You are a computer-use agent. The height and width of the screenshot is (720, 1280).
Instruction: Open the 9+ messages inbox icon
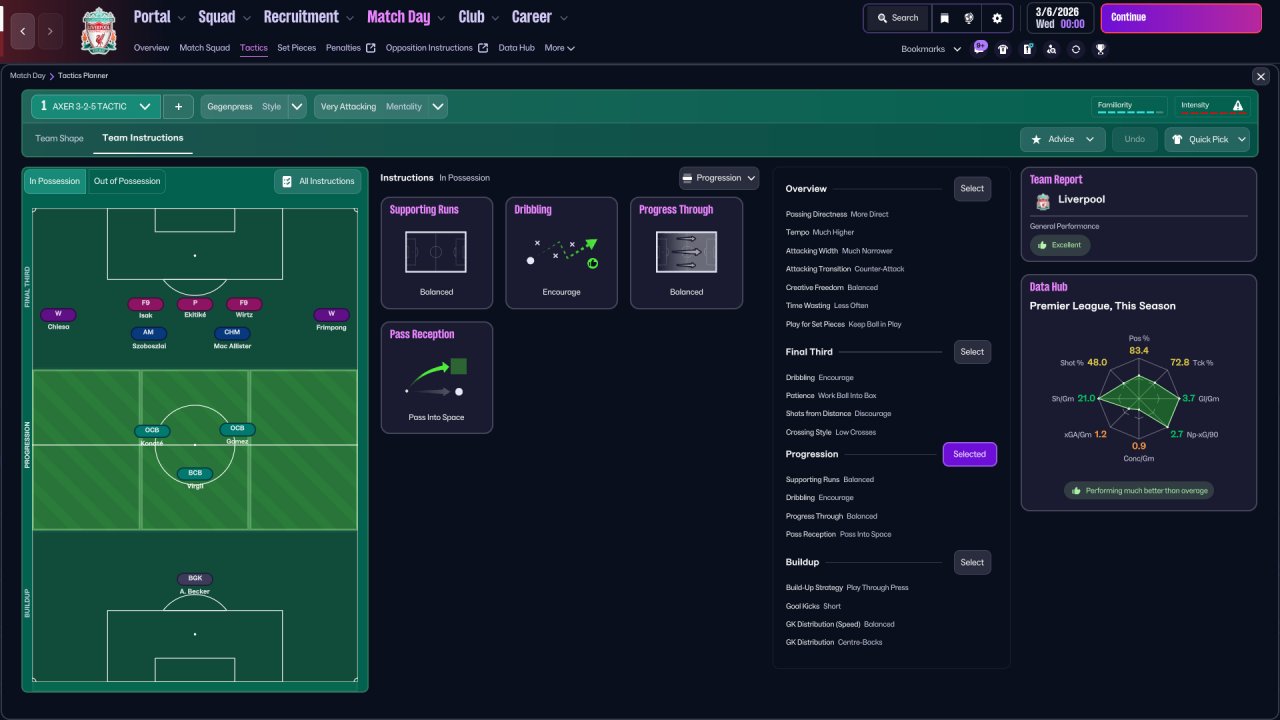tap(979, 48)
